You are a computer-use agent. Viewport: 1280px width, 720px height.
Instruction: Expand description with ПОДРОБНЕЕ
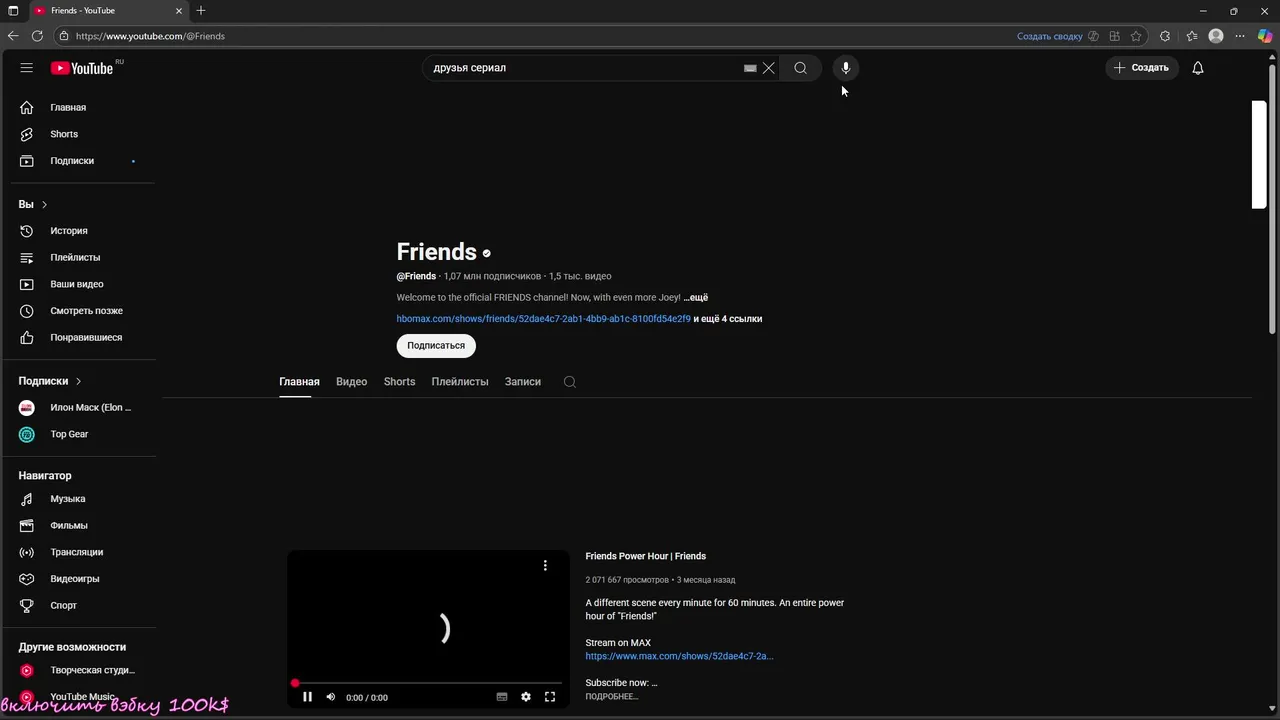(x=612, y=696)
